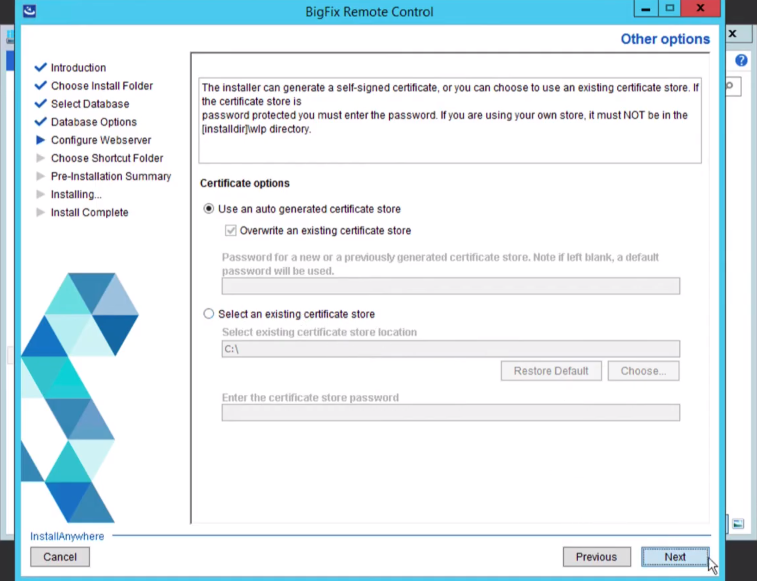Click 'Enter the certificate store password' label
Viewport: 757px width, 581px height.
[x=310, y=397]
